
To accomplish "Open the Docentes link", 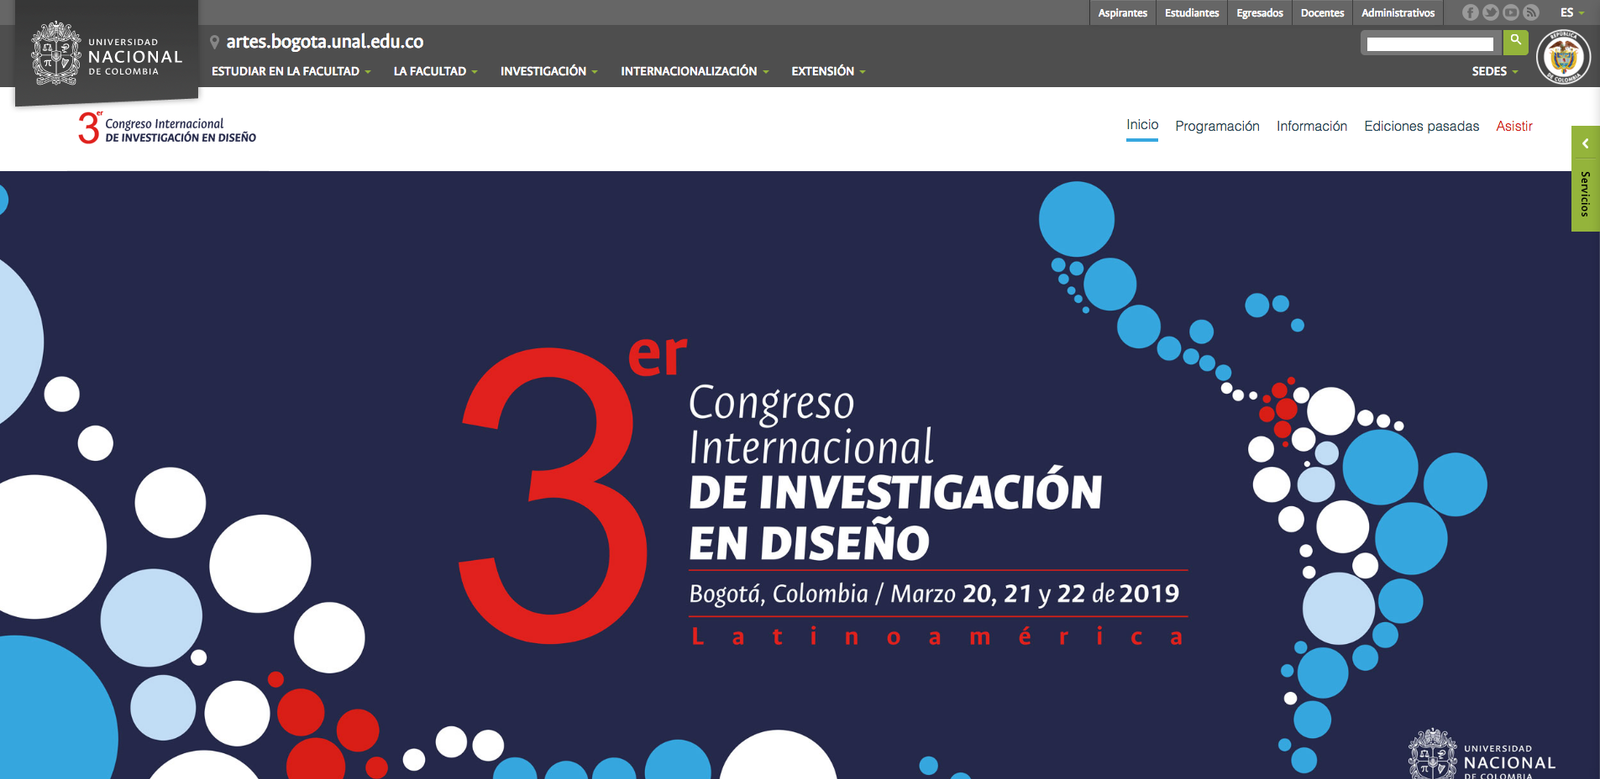I will 1322,13.
